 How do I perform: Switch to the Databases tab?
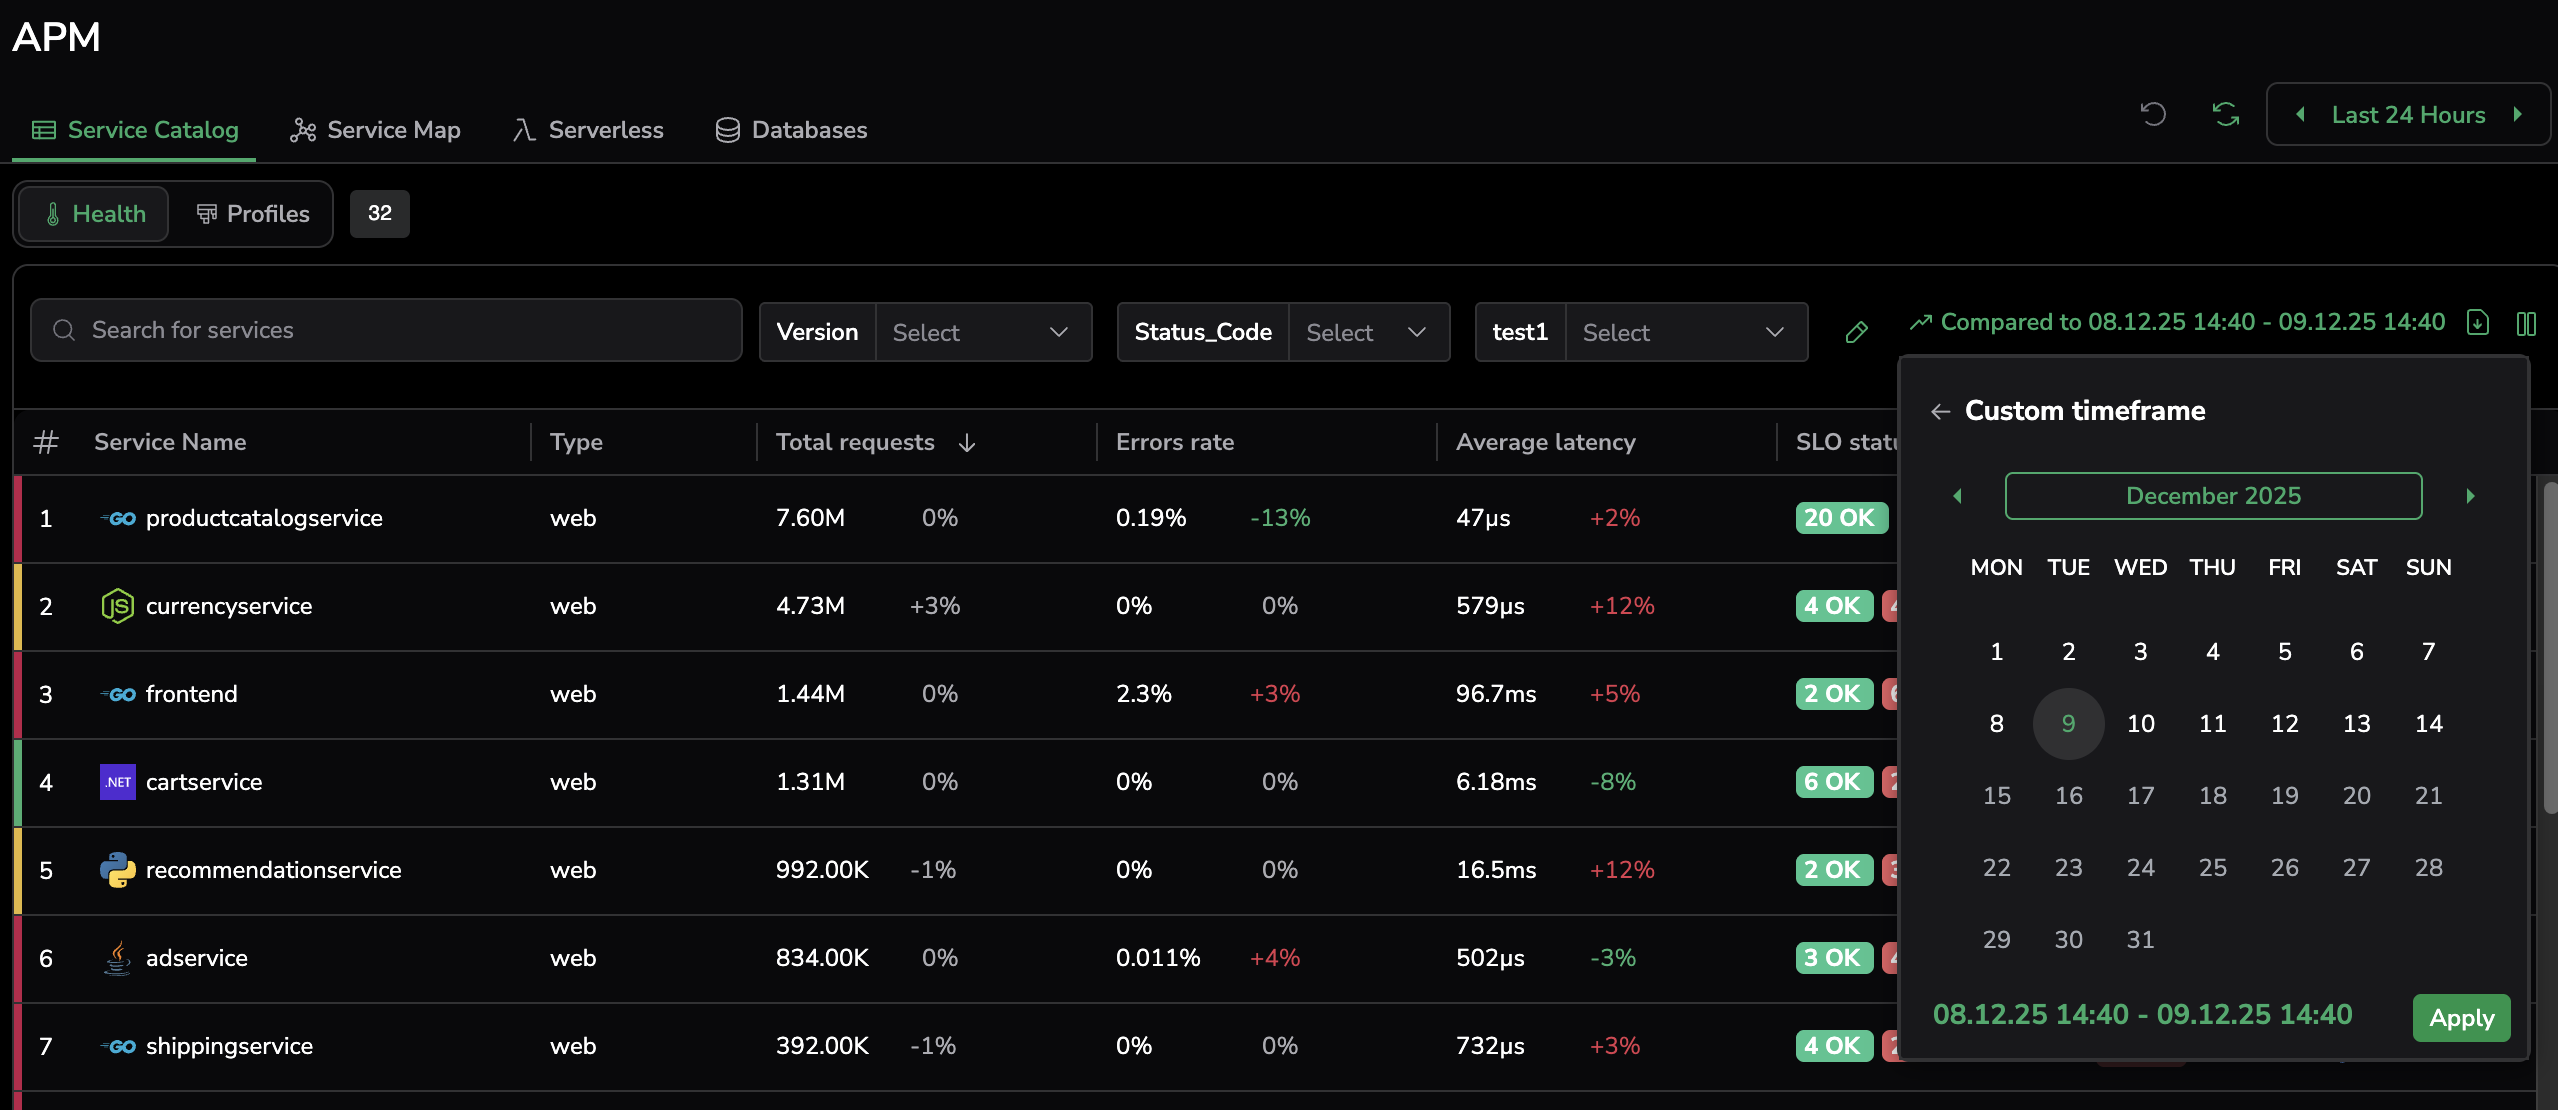click(x=791, y=130)
